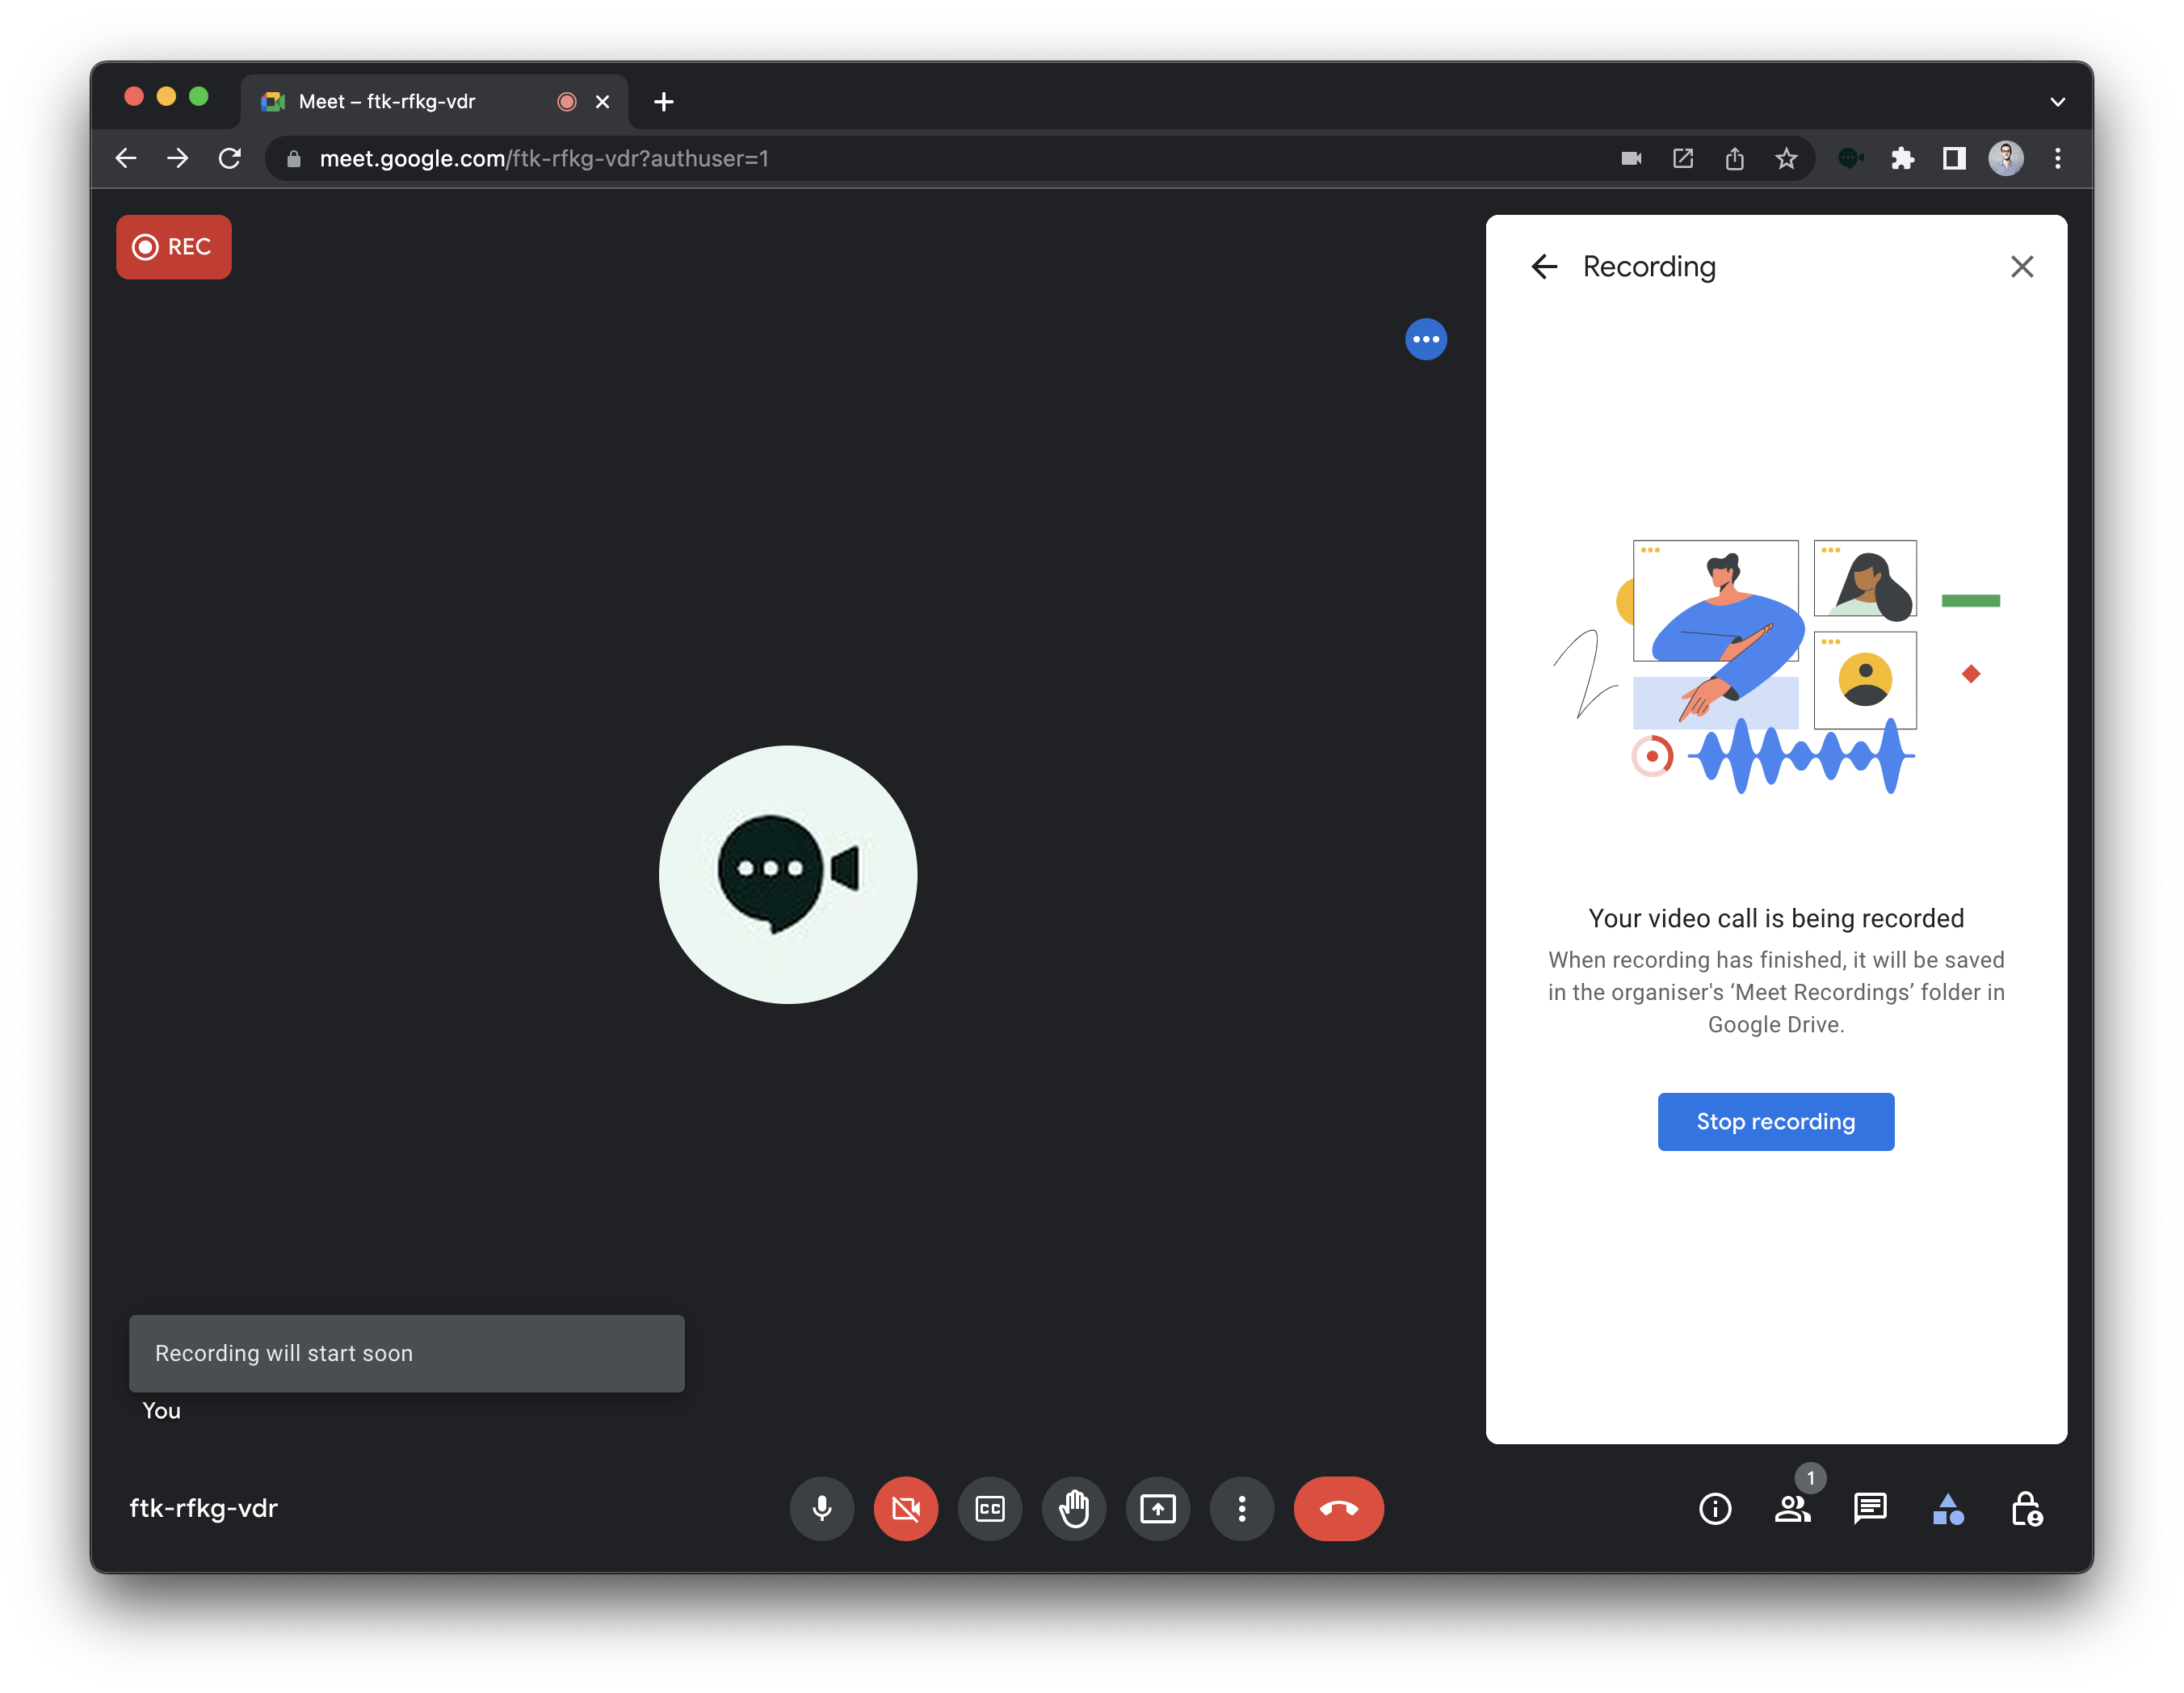Click the present screen share icon
The height and width of the screenshot is (1693, 2184).
pyautogui.click(x=1157, y=1509)
